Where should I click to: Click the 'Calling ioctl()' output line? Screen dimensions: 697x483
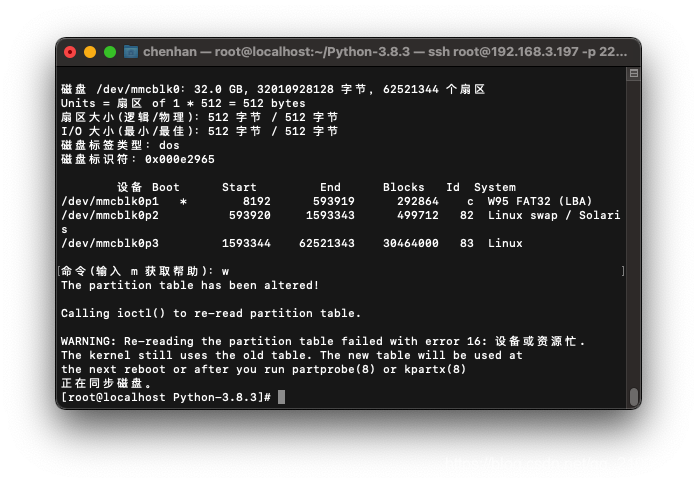[211, 313]
